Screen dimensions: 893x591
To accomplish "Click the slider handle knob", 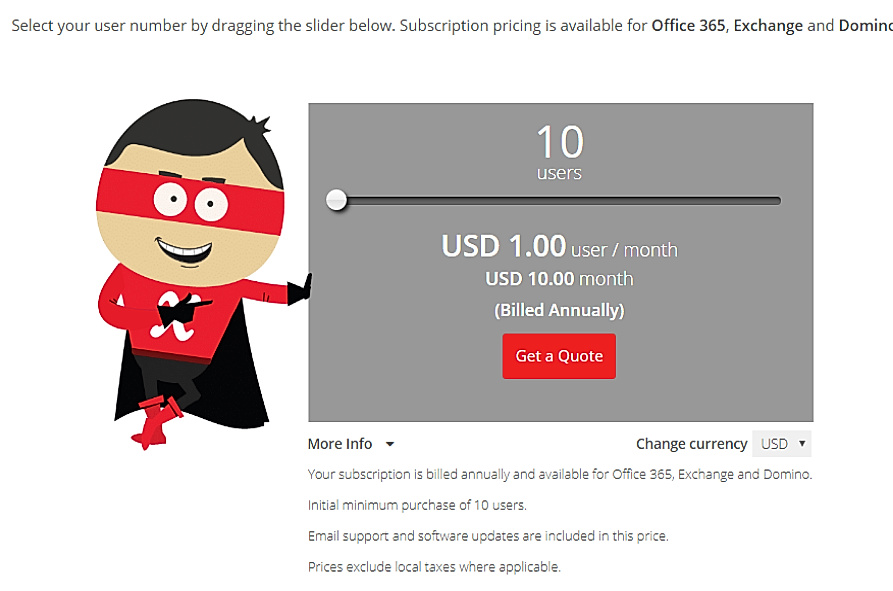I will click(337, 200).
